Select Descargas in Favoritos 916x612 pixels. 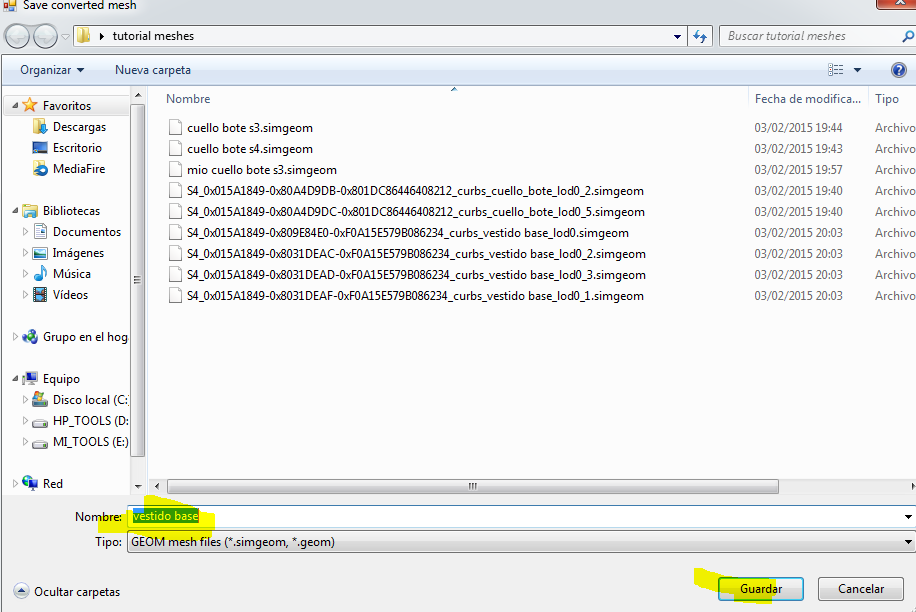79,127
